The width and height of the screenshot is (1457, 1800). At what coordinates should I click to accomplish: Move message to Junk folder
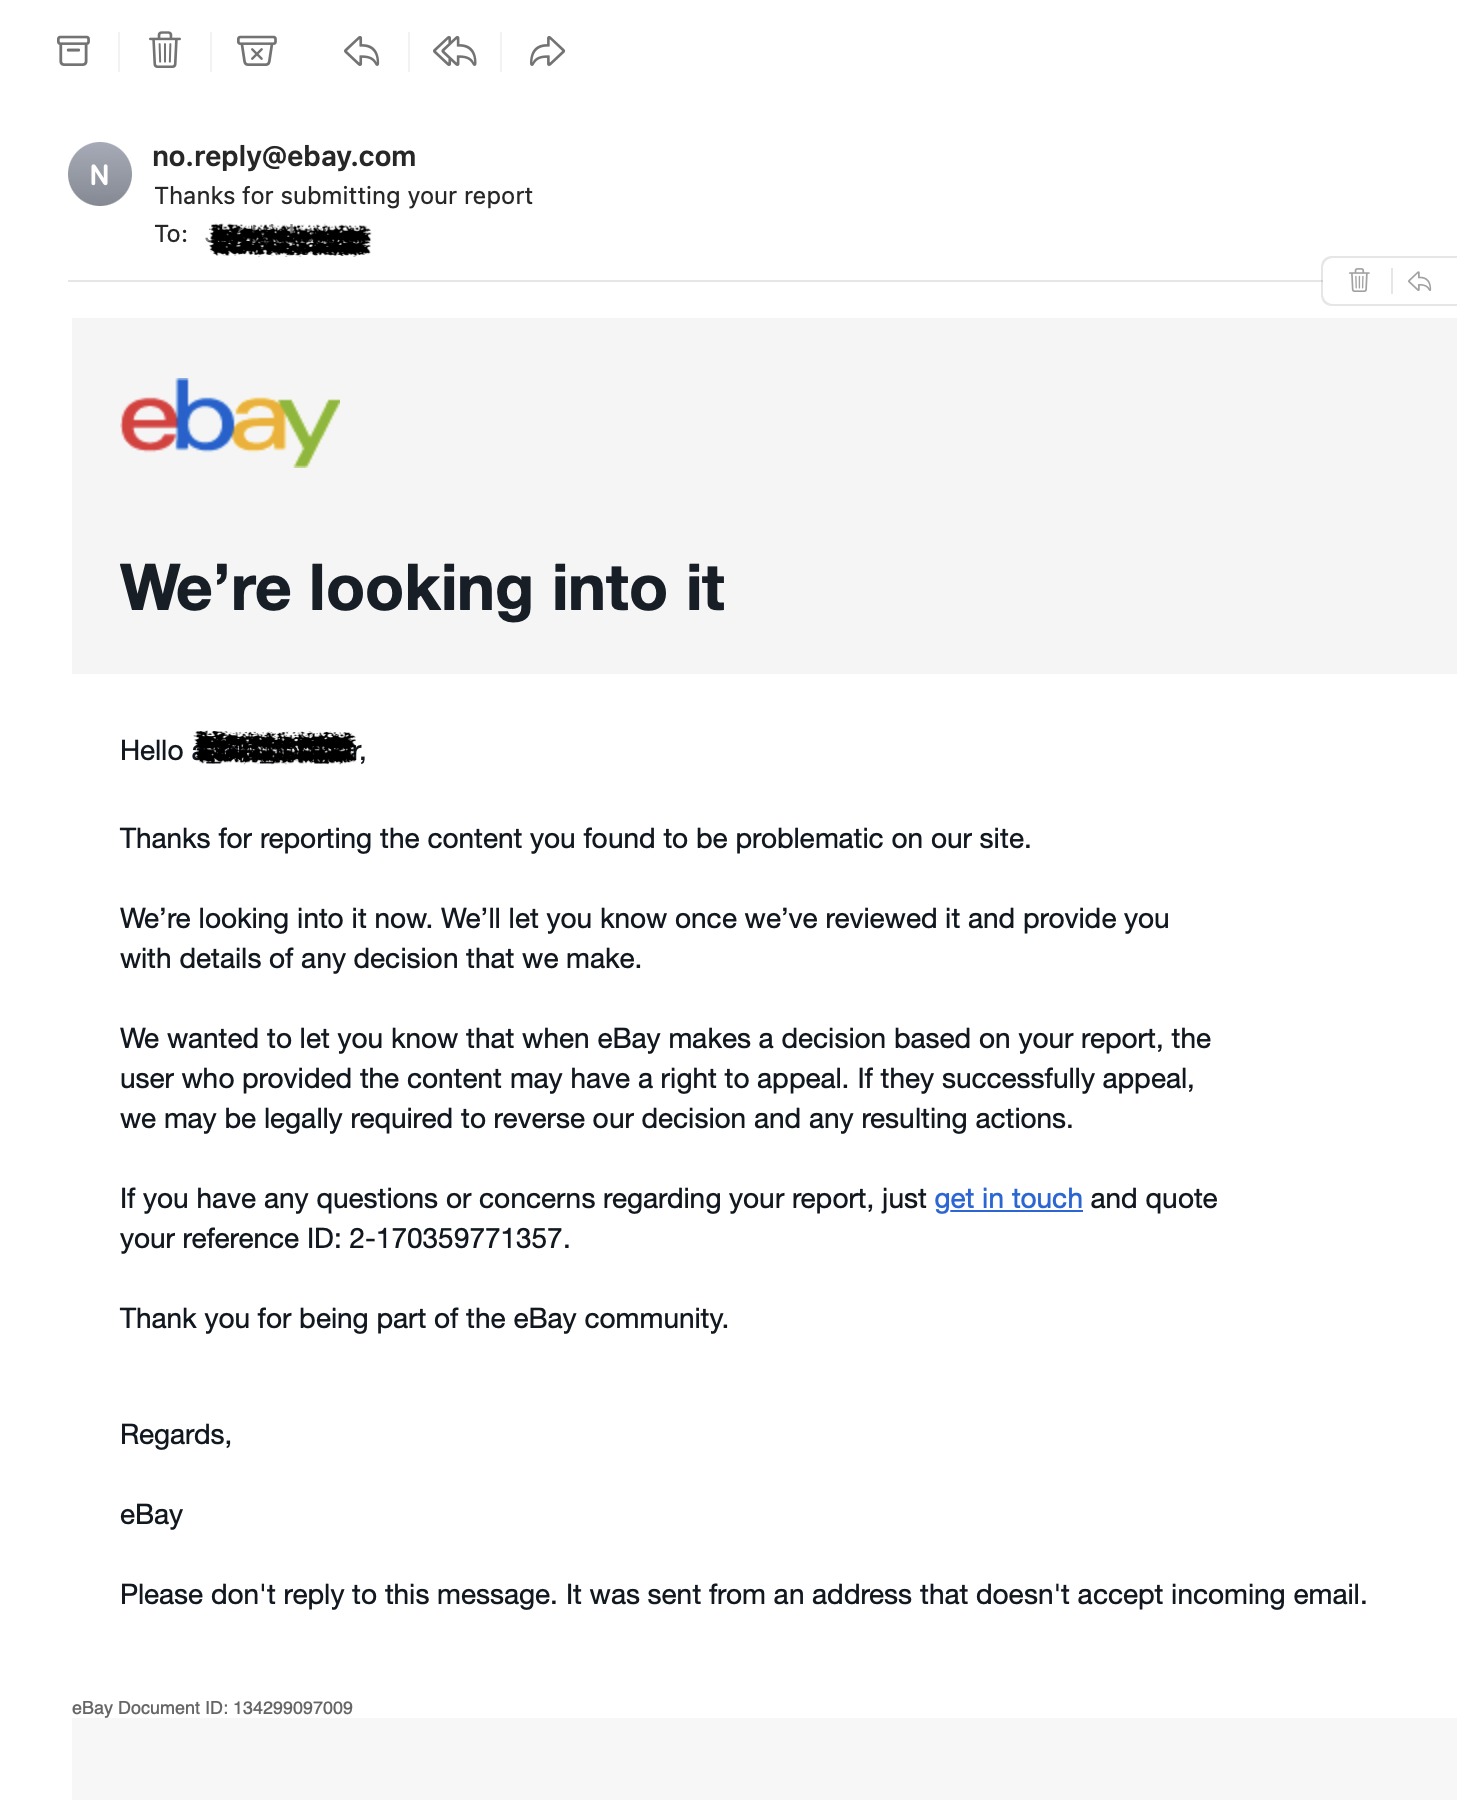click(257, 51)
